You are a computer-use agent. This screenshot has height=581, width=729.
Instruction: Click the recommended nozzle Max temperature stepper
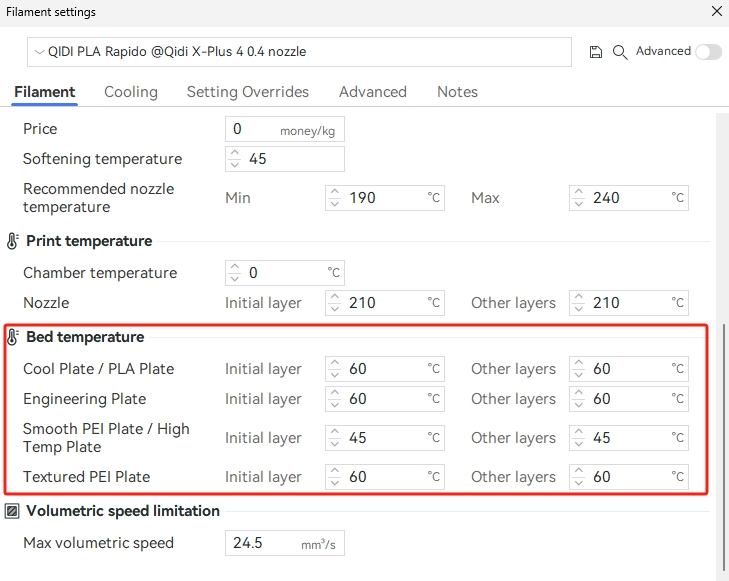tap(579, 198)
